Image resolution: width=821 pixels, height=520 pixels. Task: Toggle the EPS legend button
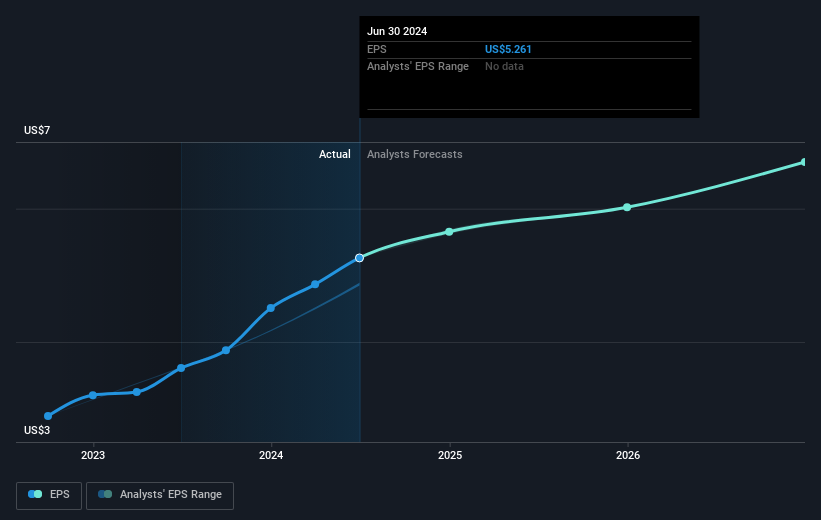pos(49,495)
